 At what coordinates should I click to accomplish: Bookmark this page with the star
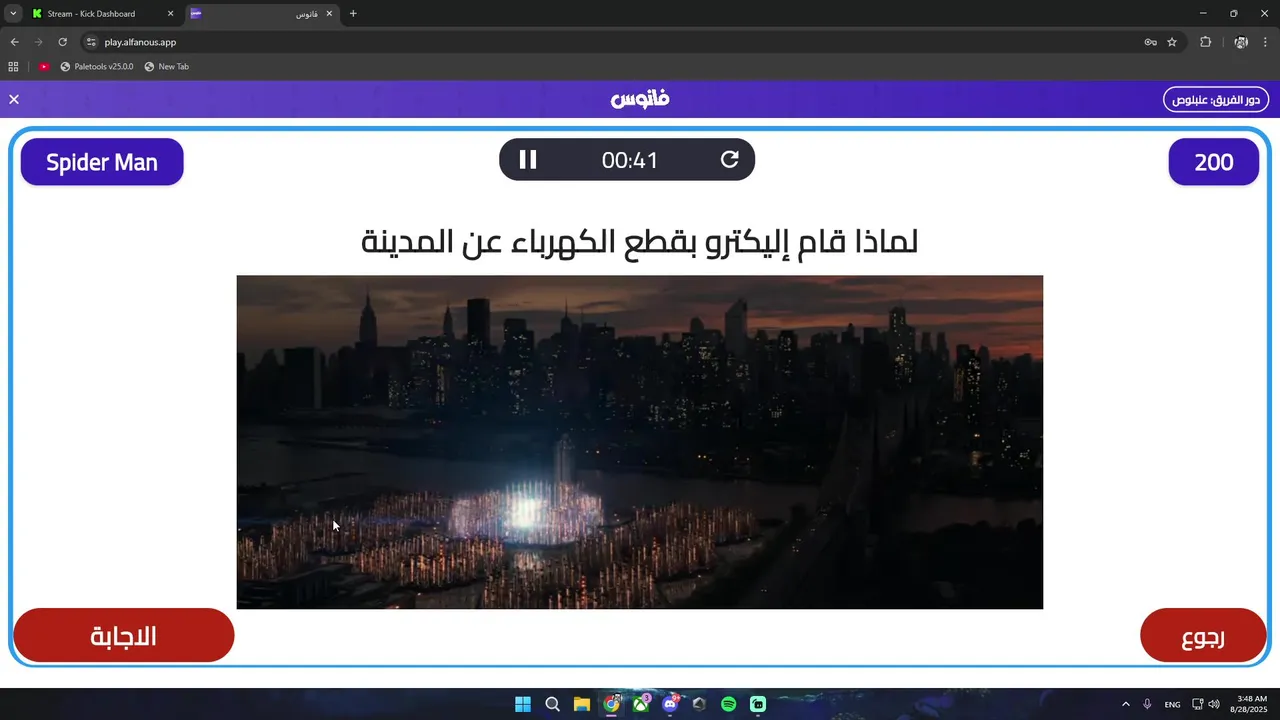[1172, 42]
